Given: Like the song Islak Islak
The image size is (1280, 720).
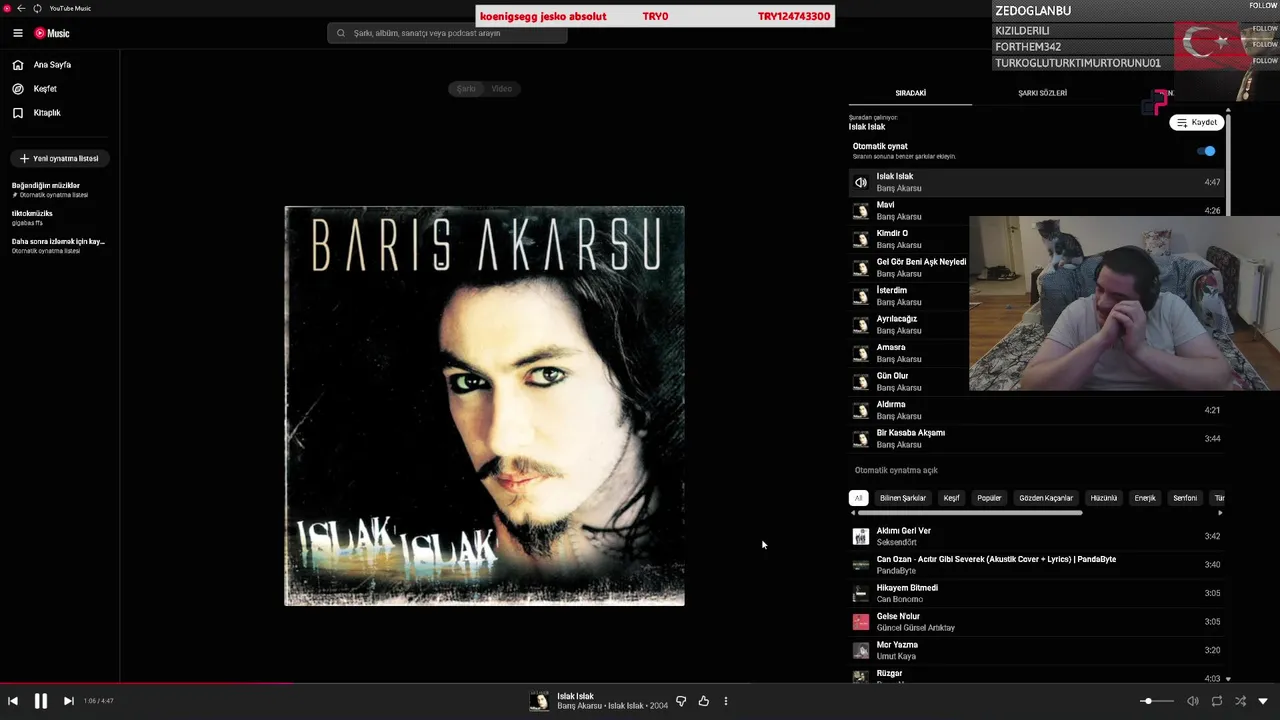Looking at the screenshot, I should coord(704,701).
